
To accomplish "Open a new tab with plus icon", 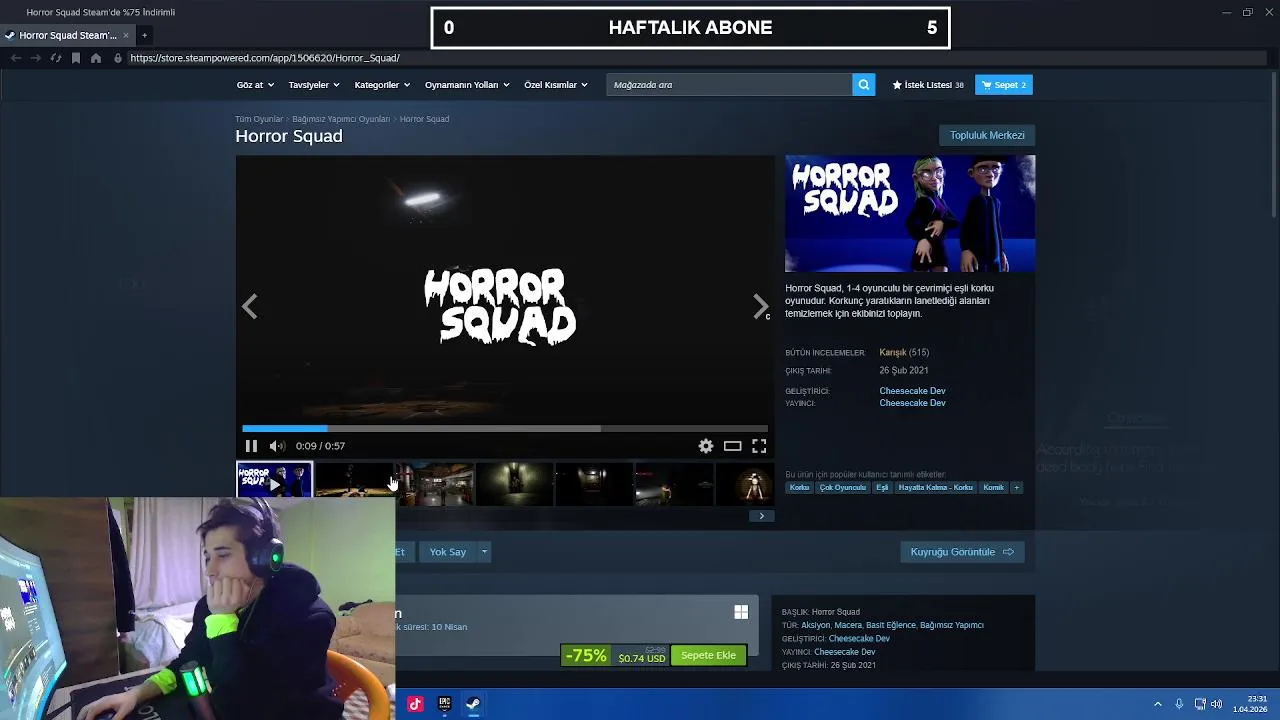I will click(x=144, y=35).
